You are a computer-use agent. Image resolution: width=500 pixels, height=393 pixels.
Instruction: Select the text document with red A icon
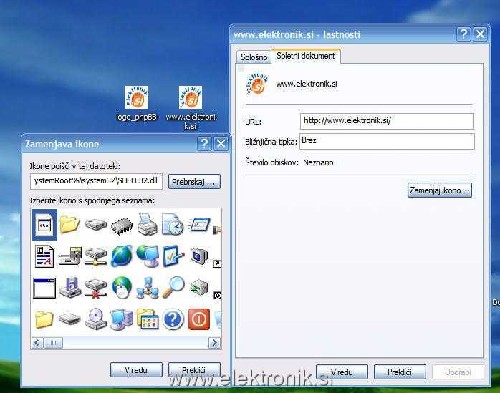(x=44, y=256)
